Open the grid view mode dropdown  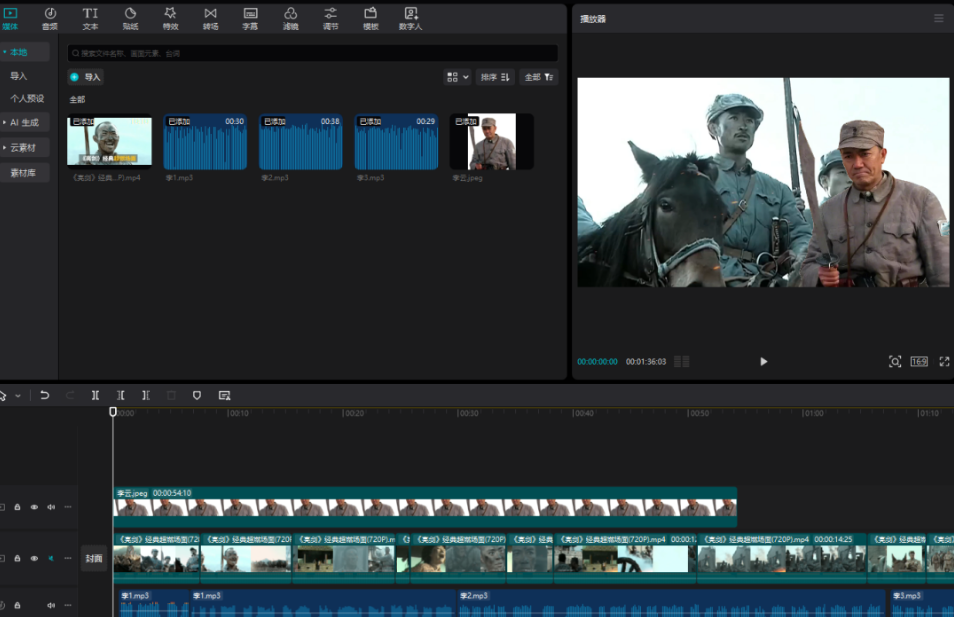[458, 77]
